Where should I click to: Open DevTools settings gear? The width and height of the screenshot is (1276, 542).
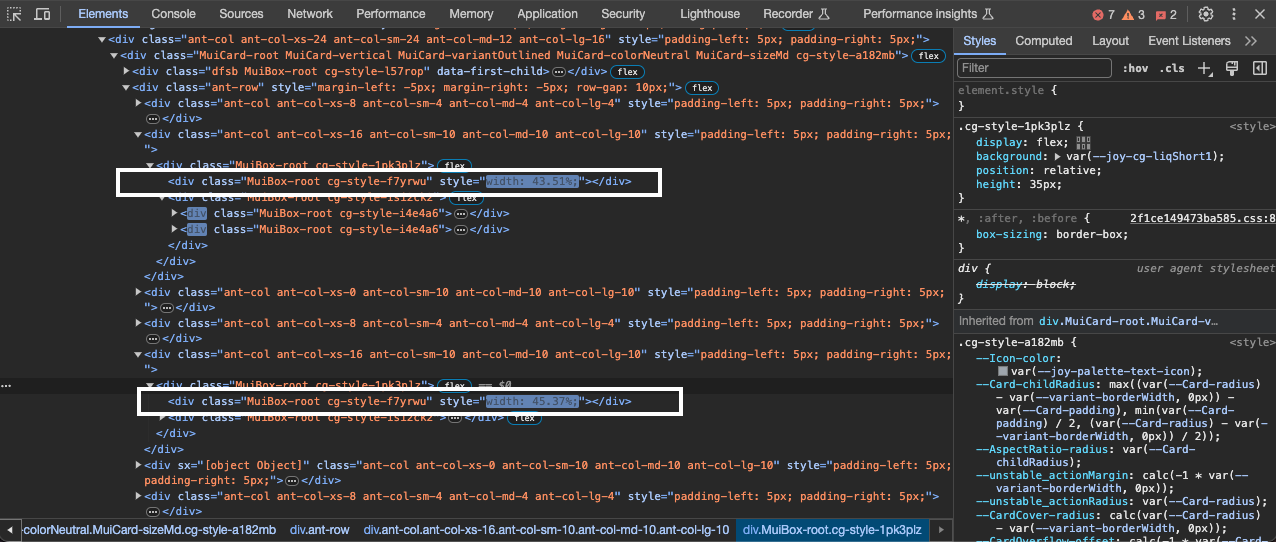tap(1206, 14)
